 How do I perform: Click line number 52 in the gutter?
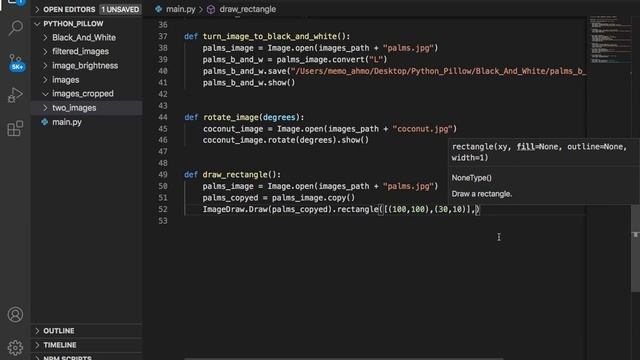163,209
